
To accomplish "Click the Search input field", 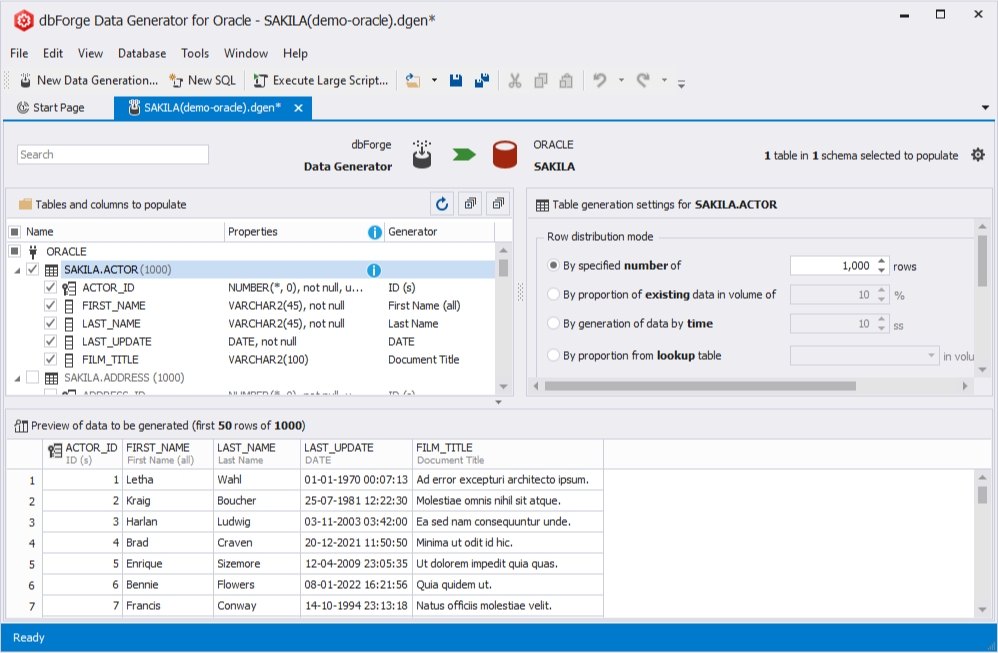I will pos(113,155).
